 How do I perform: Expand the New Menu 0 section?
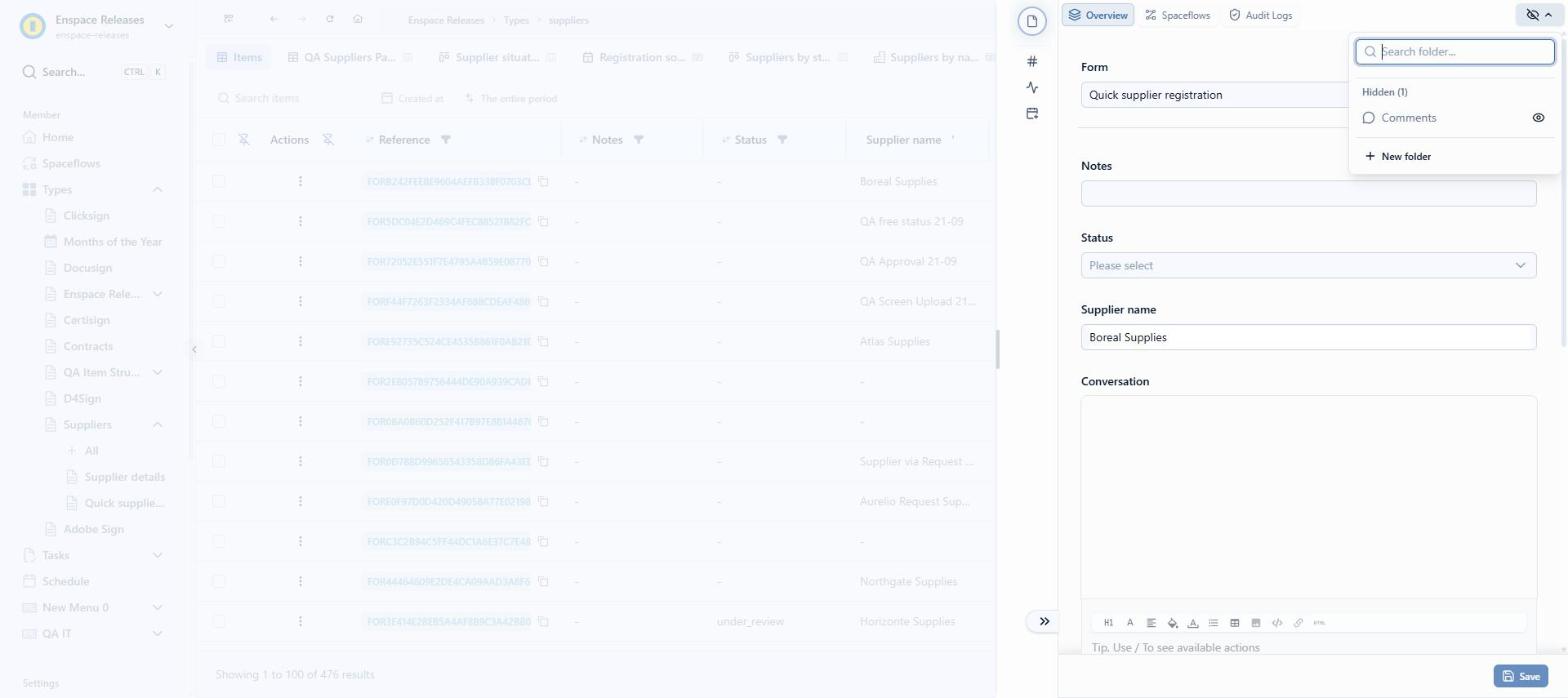[x=157, y=607]
